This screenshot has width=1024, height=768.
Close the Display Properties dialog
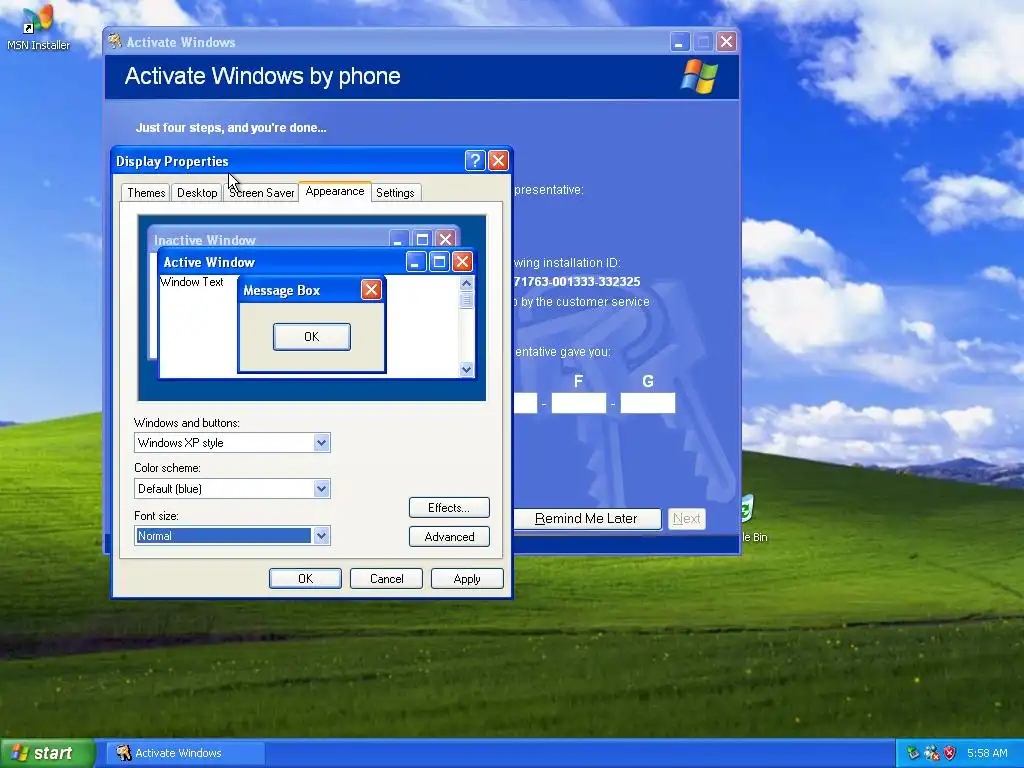[x=498, y=161]
